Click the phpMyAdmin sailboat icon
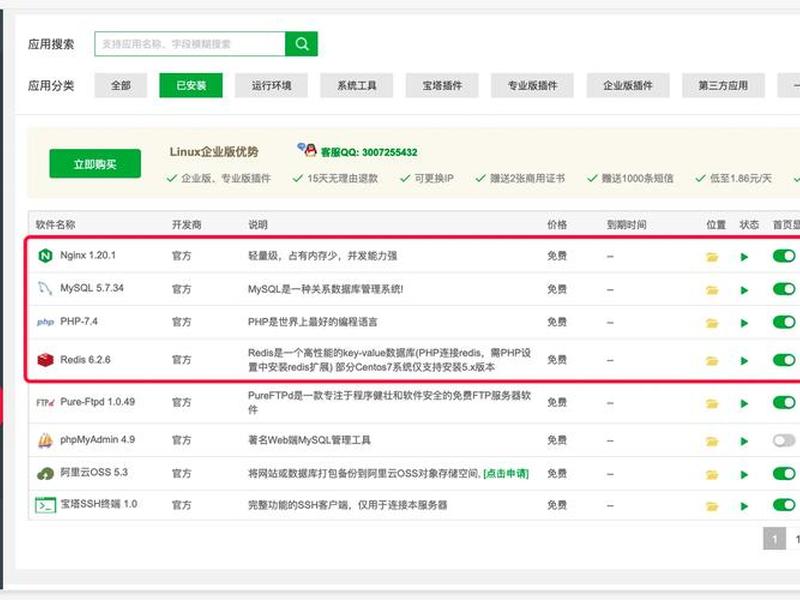 45,440
